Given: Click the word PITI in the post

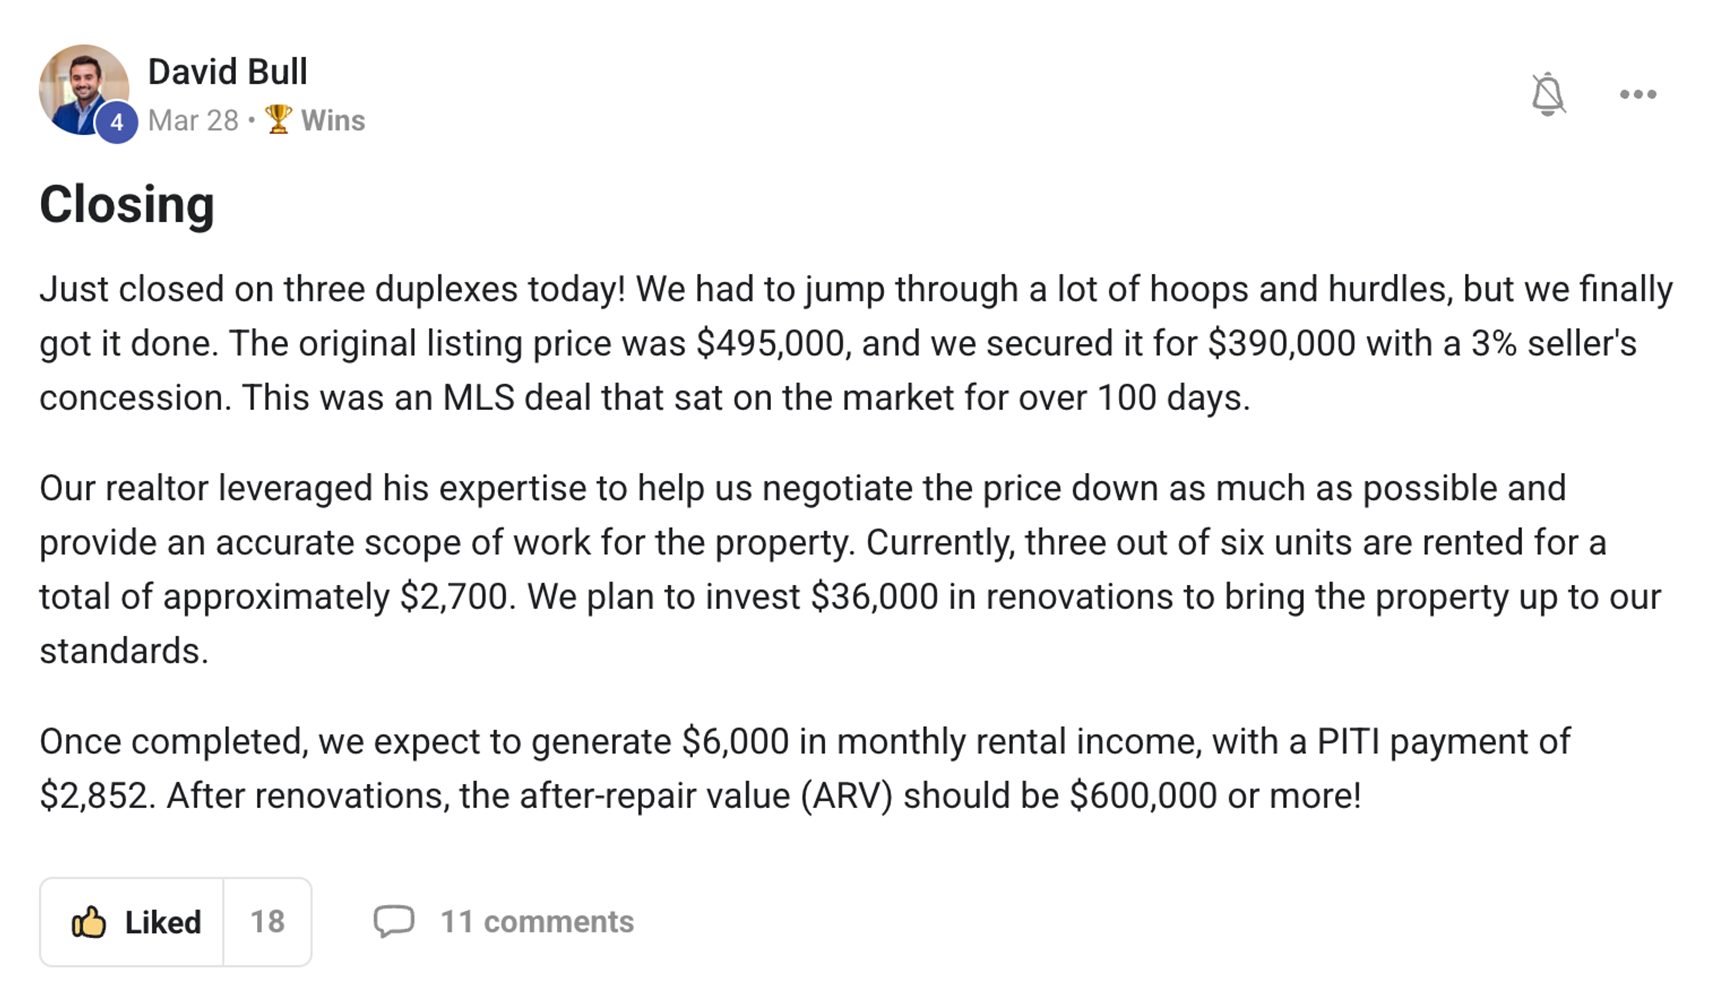Looking at the screenshot, I should point(1347,742).
